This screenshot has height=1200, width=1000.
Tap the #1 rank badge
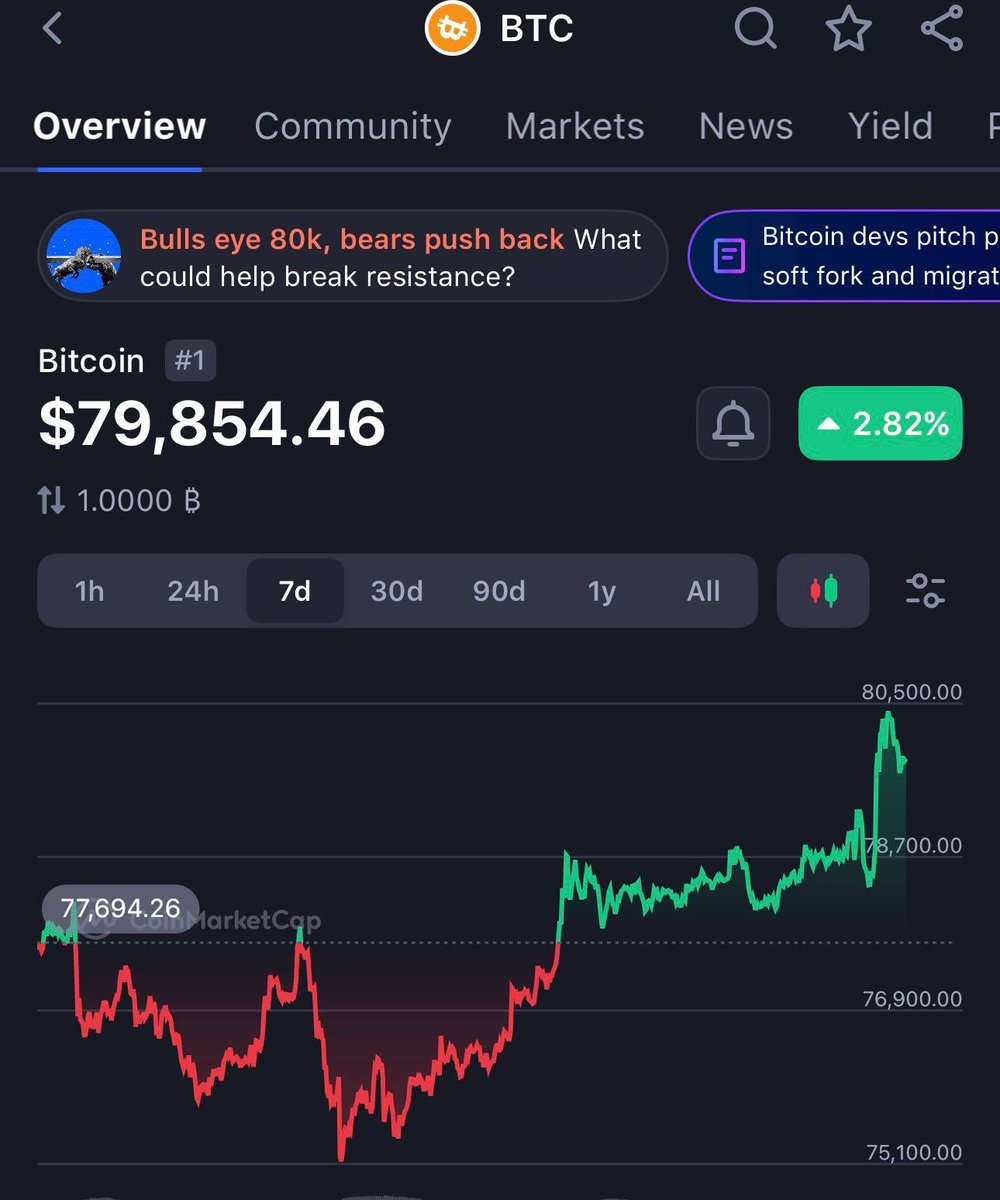190,360
